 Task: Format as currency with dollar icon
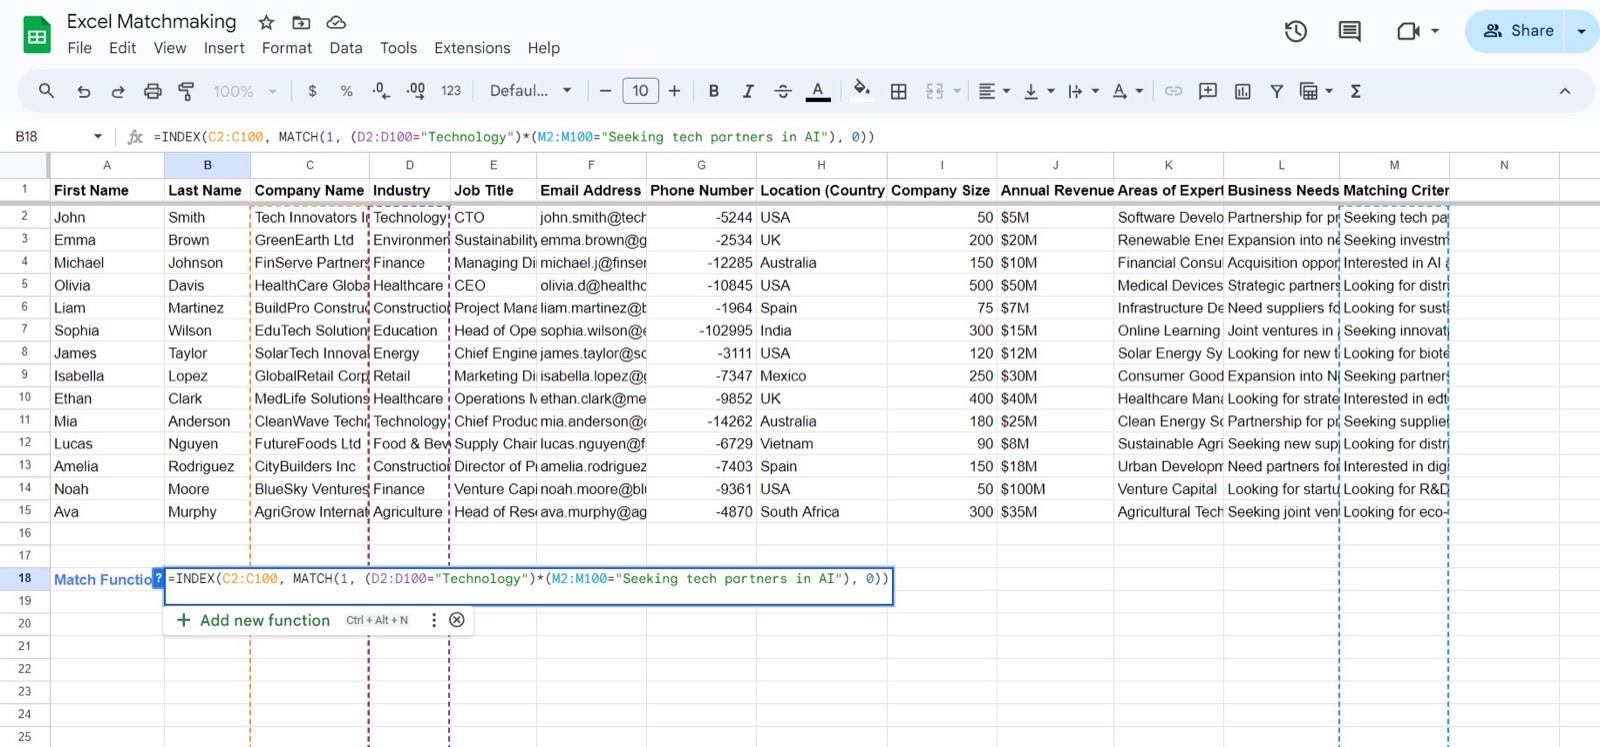(312, 91)
